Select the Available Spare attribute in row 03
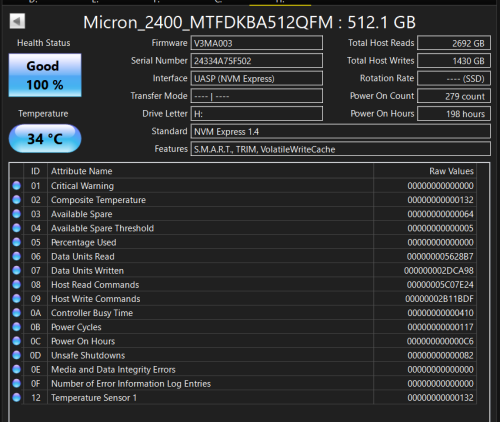Screen dimensions: 500x422 (x=82, y=214)
